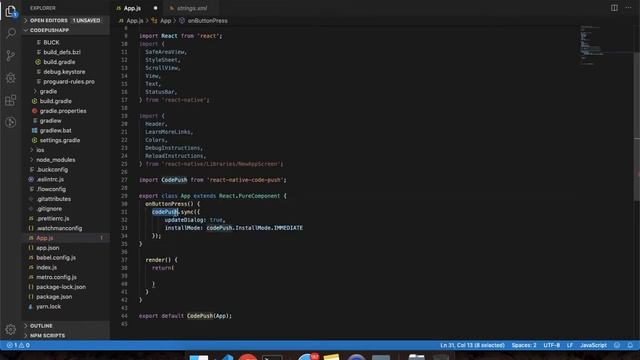Change end of line sequence LF
The height and width of the screenshot is (360, 640).
(x=570, y=345)
